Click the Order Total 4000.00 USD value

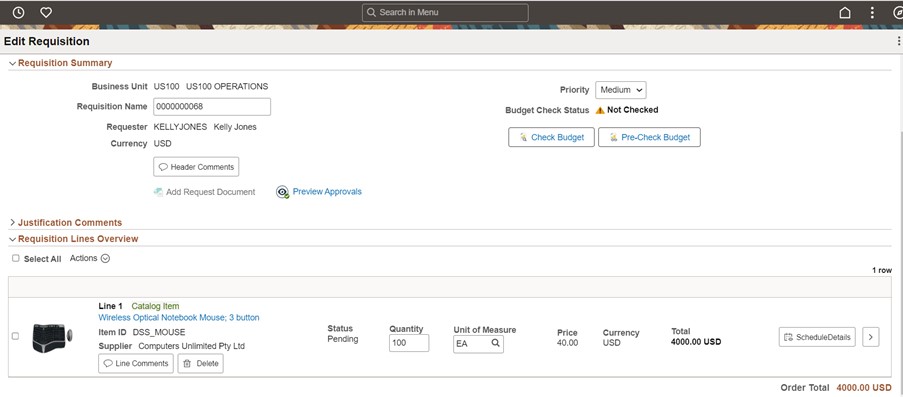pos(864,388)
